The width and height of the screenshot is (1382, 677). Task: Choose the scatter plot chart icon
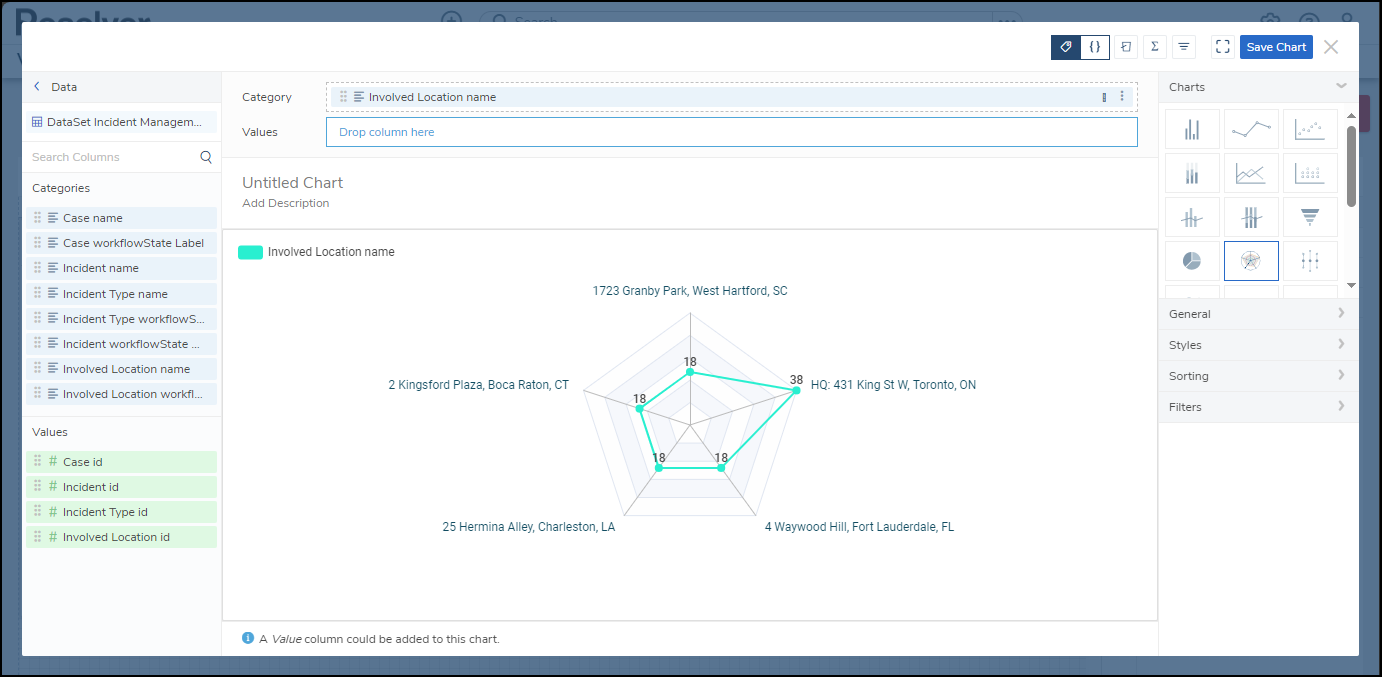pyautogui.click(x=1310, y=129)
